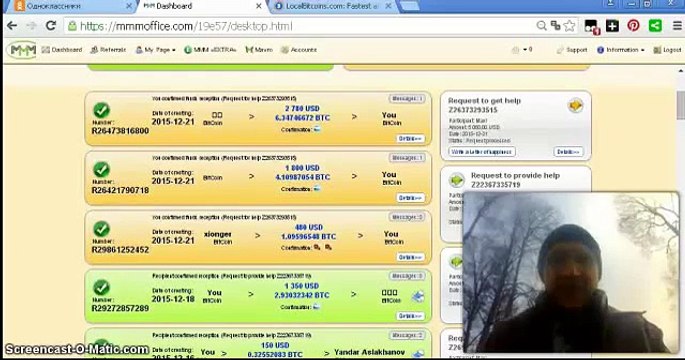Image resolution: width=685 pixels, height=360 pixels.
Task: Open the Mavro nav item
Action: click(x=259, y=50)
